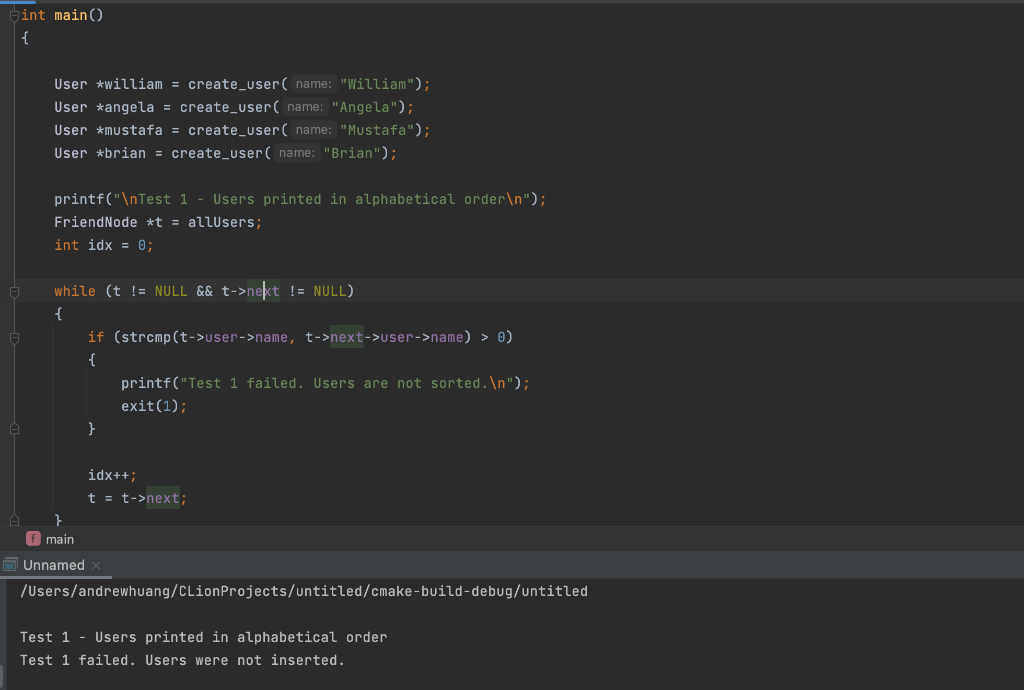Collapse the main function body fold arrow
This screenshot has width=1024, height=690.
tap(13, 15)
